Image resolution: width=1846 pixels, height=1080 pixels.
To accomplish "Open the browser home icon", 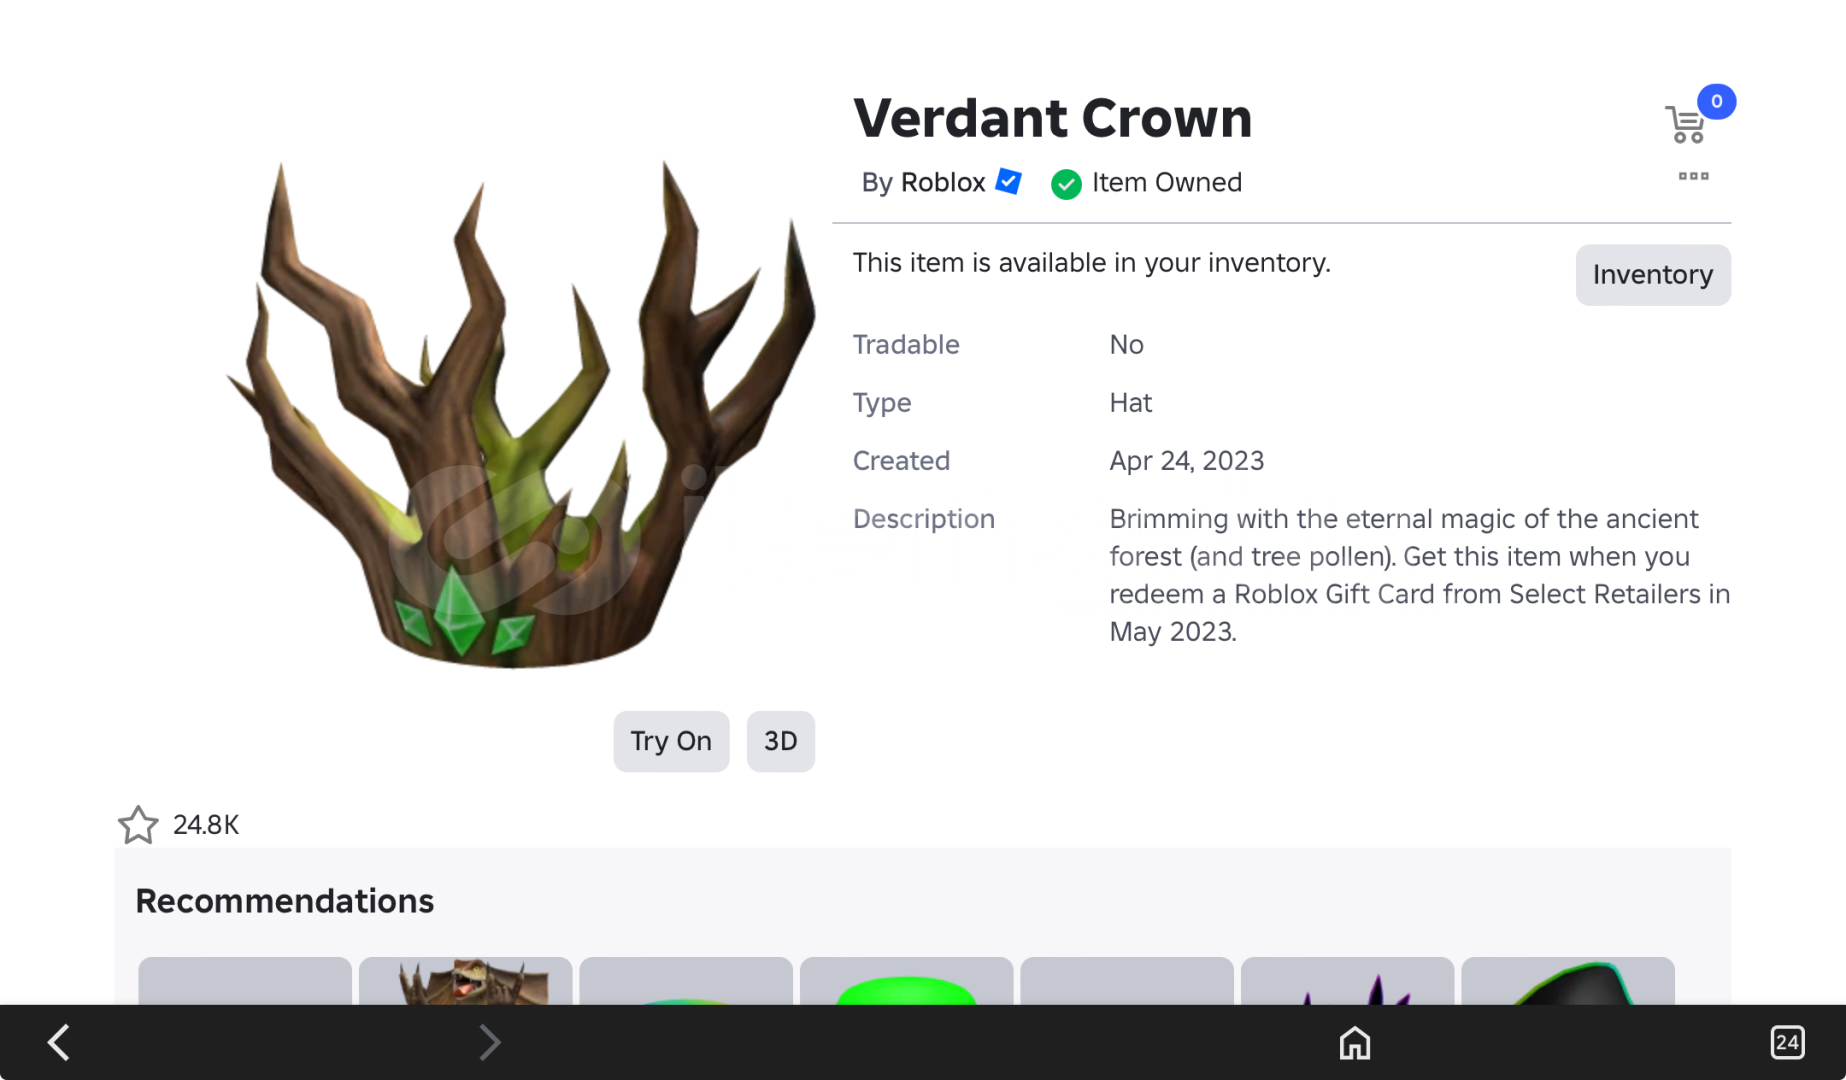I will [1355, 1043].
